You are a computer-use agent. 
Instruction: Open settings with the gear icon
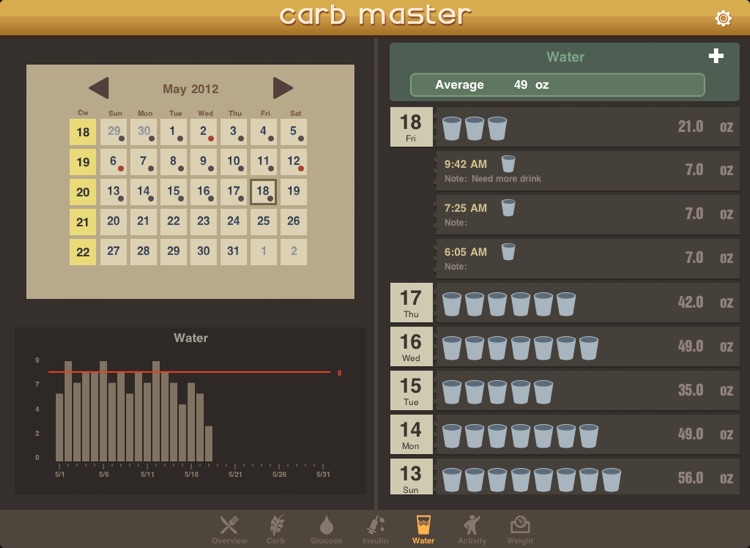coord(723,18)
